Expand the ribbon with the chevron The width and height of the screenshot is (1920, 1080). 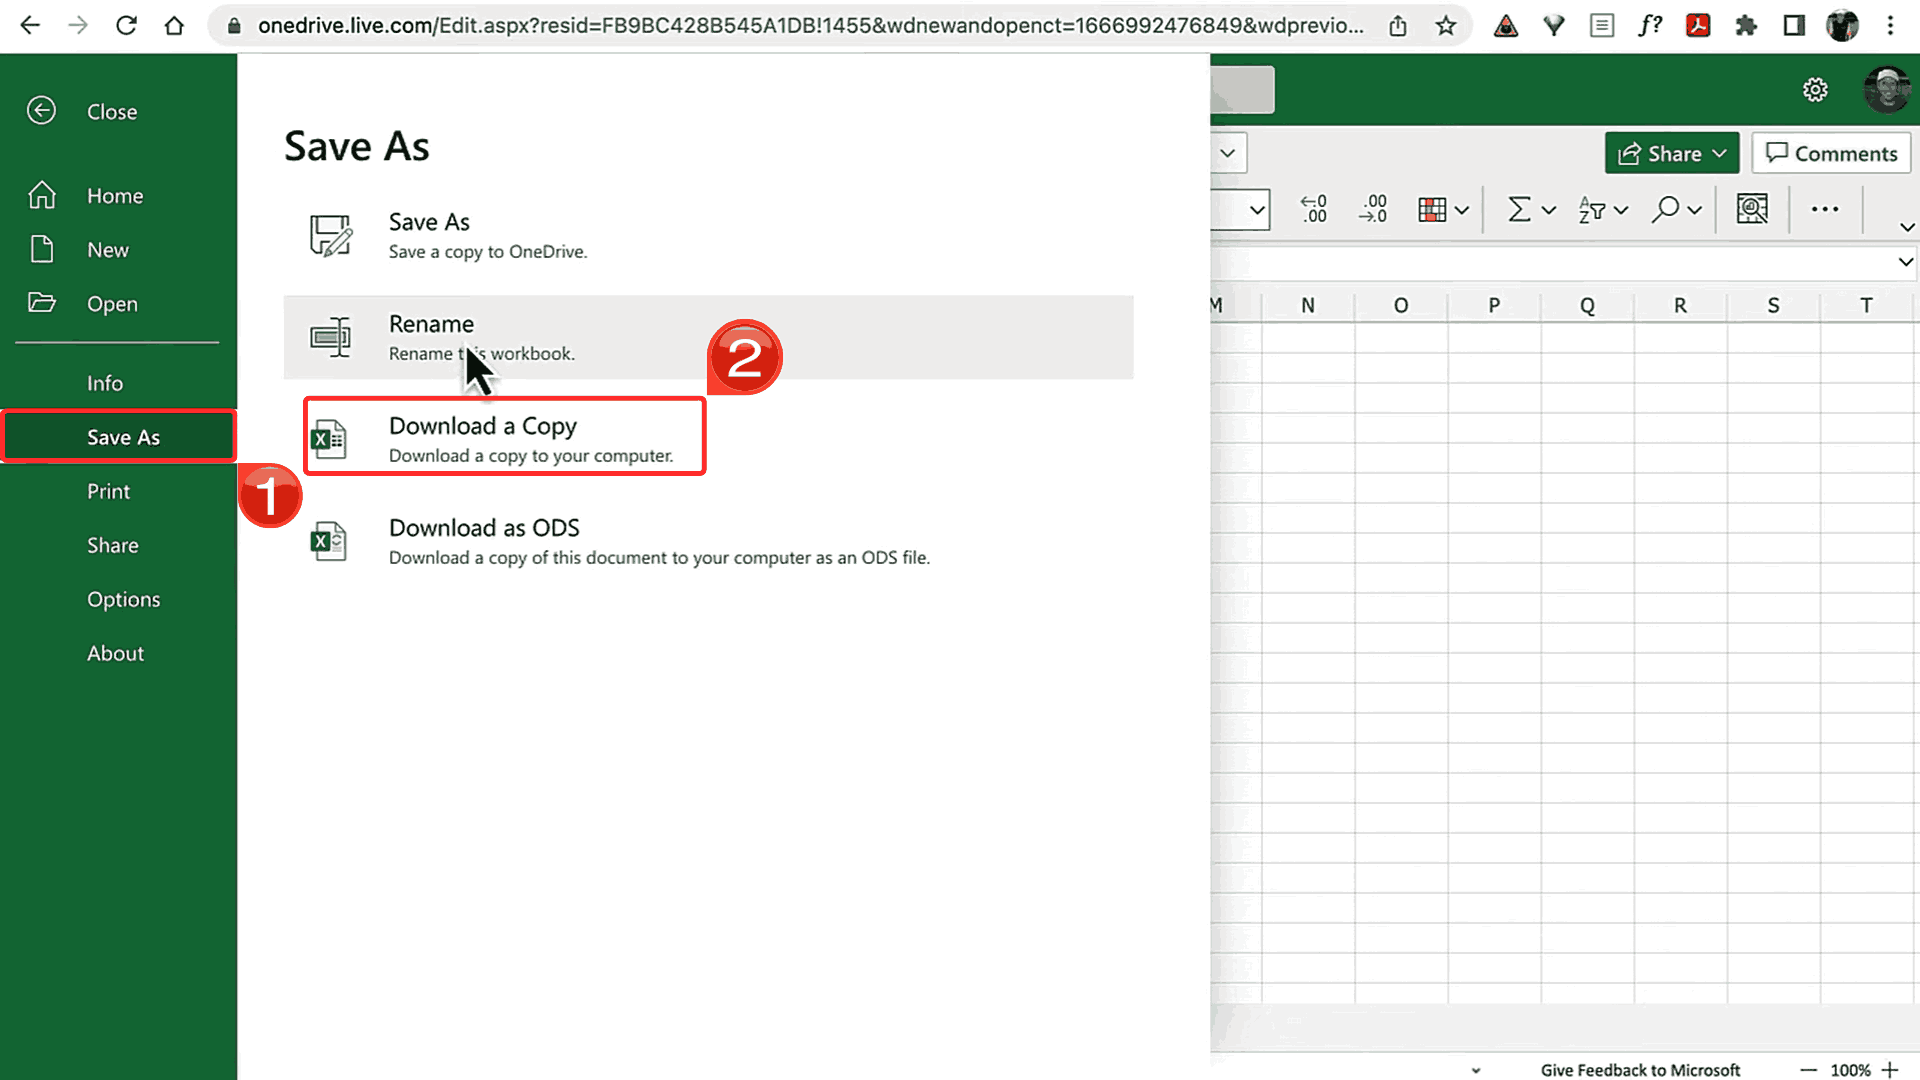[1906, 228]
